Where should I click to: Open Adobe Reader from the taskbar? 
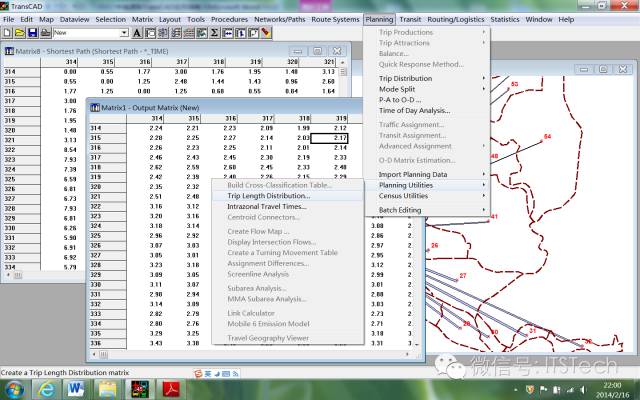[171, 389]
